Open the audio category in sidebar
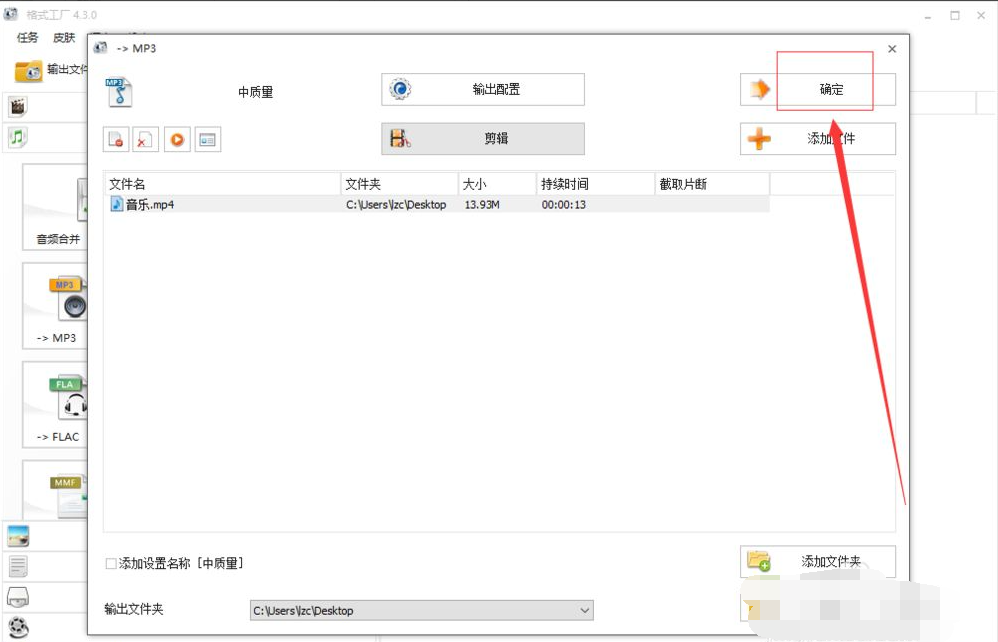998x642 pixels. [x=18, y=137]
